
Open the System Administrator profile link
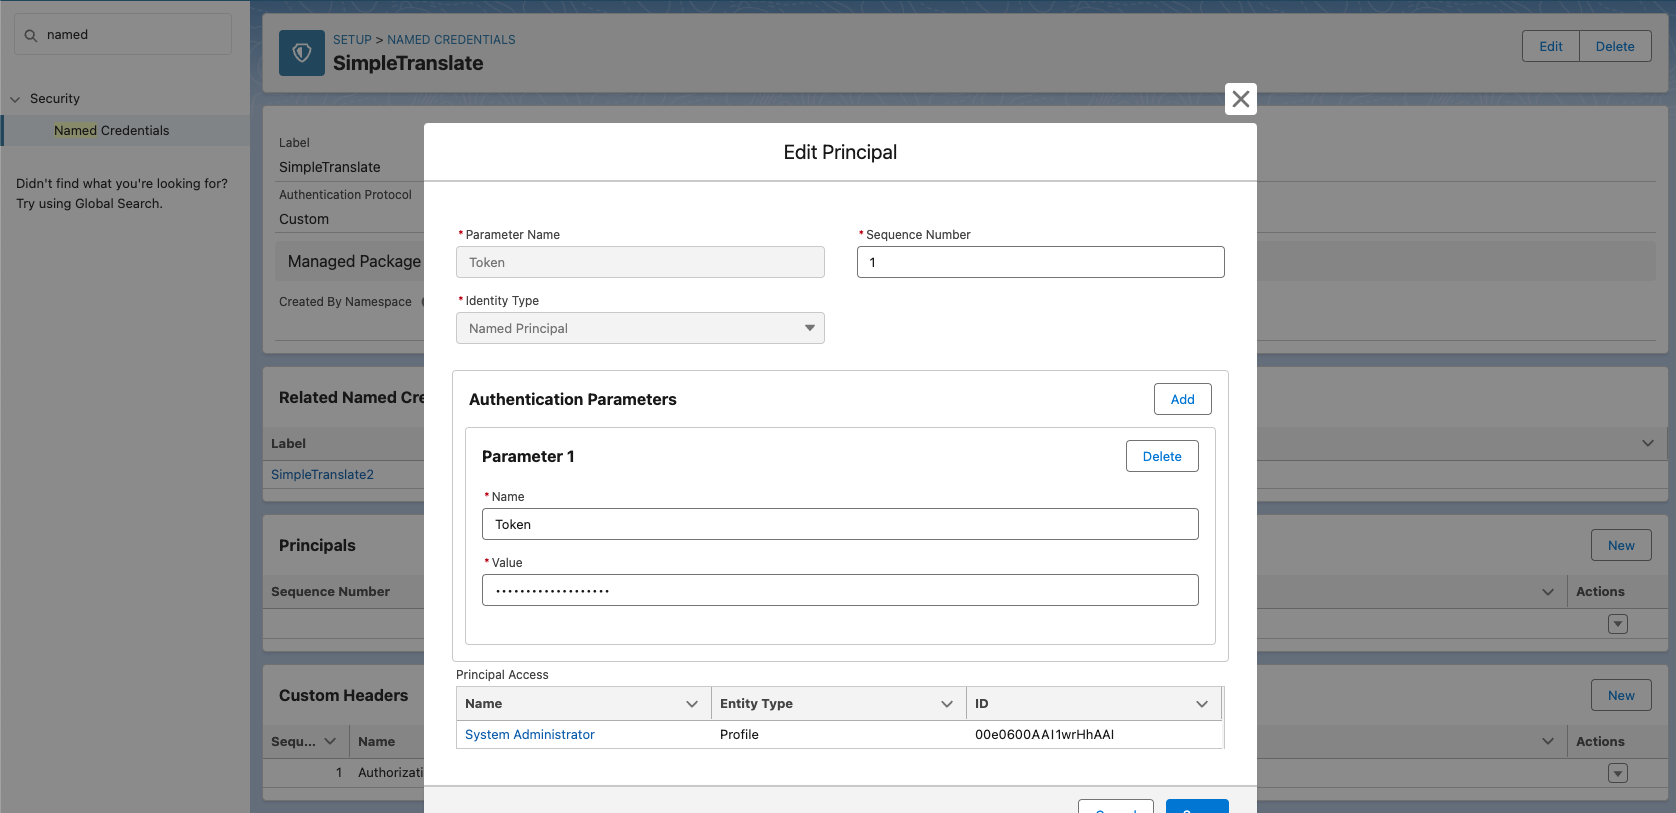point(529,734)
